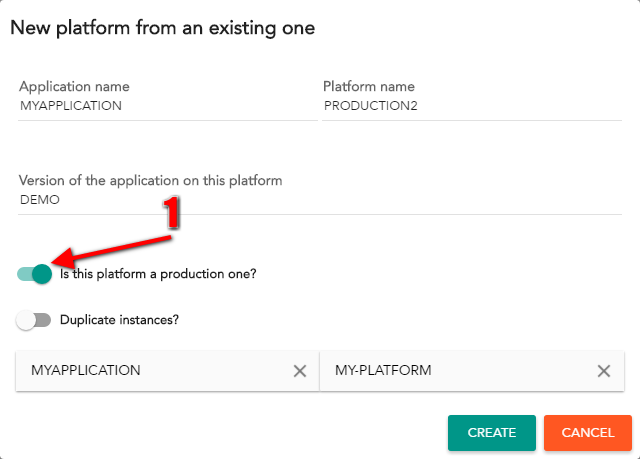Disable the production platform switch
This screenshot has height=459, width=640.
(x=34, y=274)
